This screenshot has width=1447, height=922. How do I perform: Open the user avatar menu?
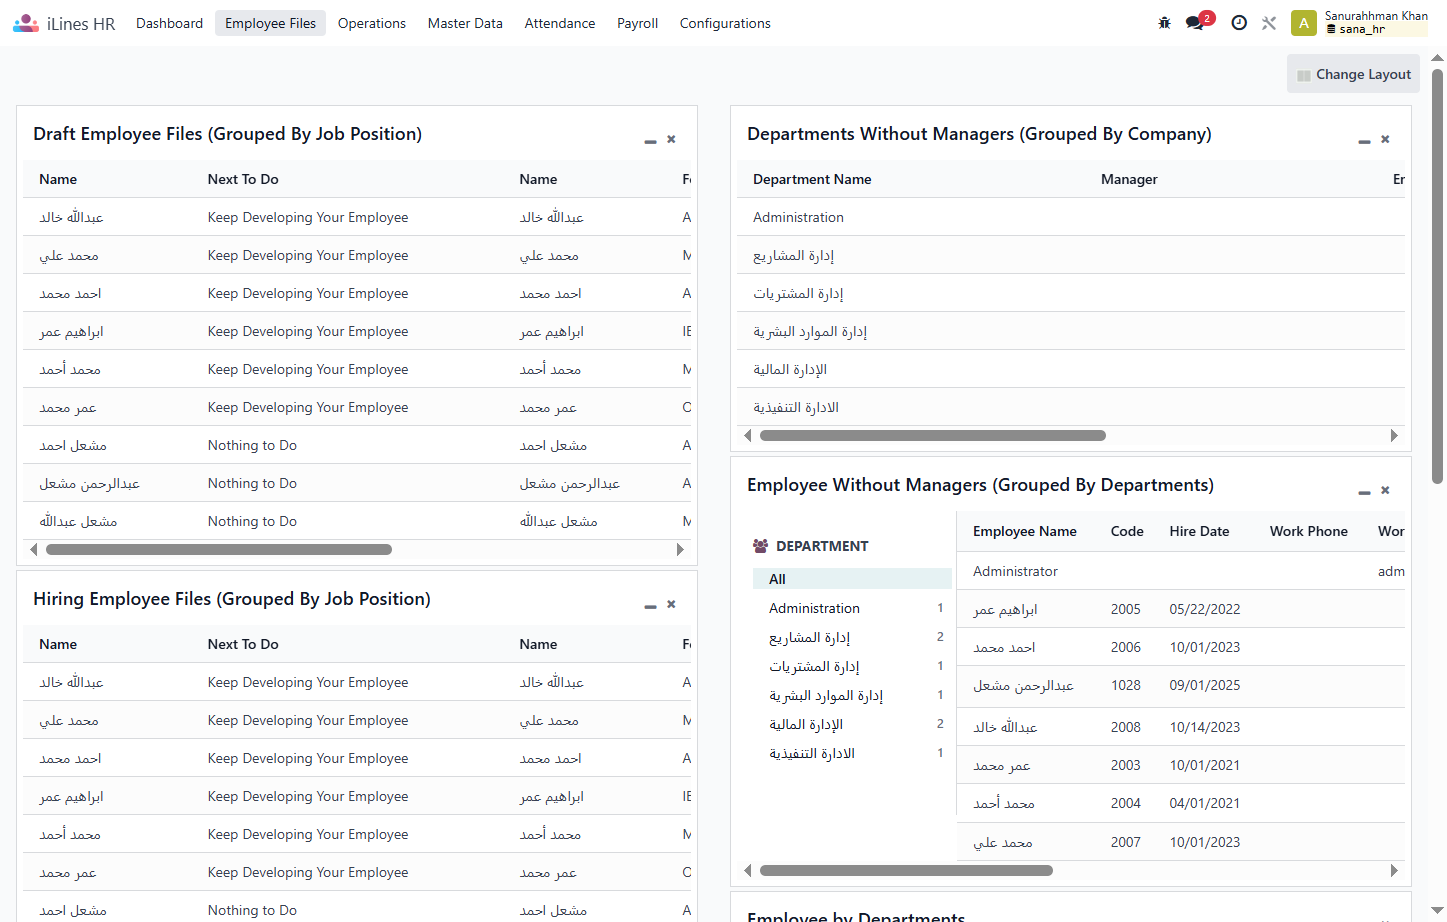(1304, 23)
